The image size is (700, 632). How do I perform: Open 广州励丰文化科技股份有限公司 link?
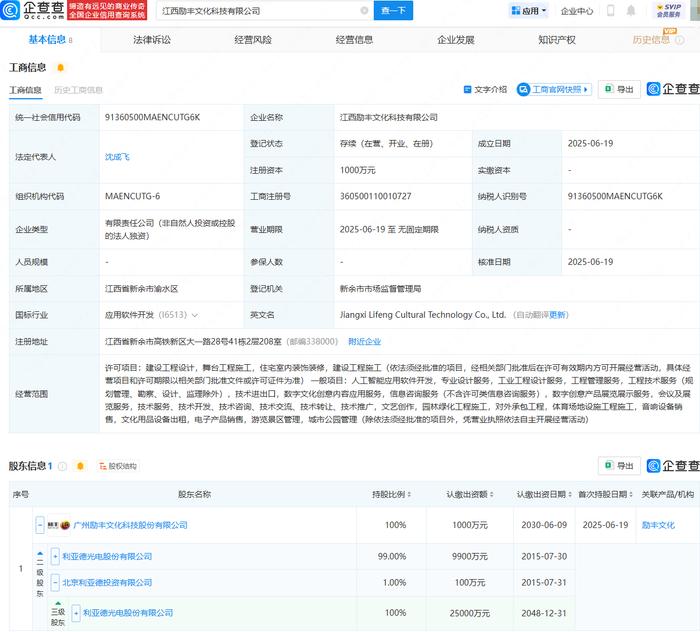[x=130, y=525]
